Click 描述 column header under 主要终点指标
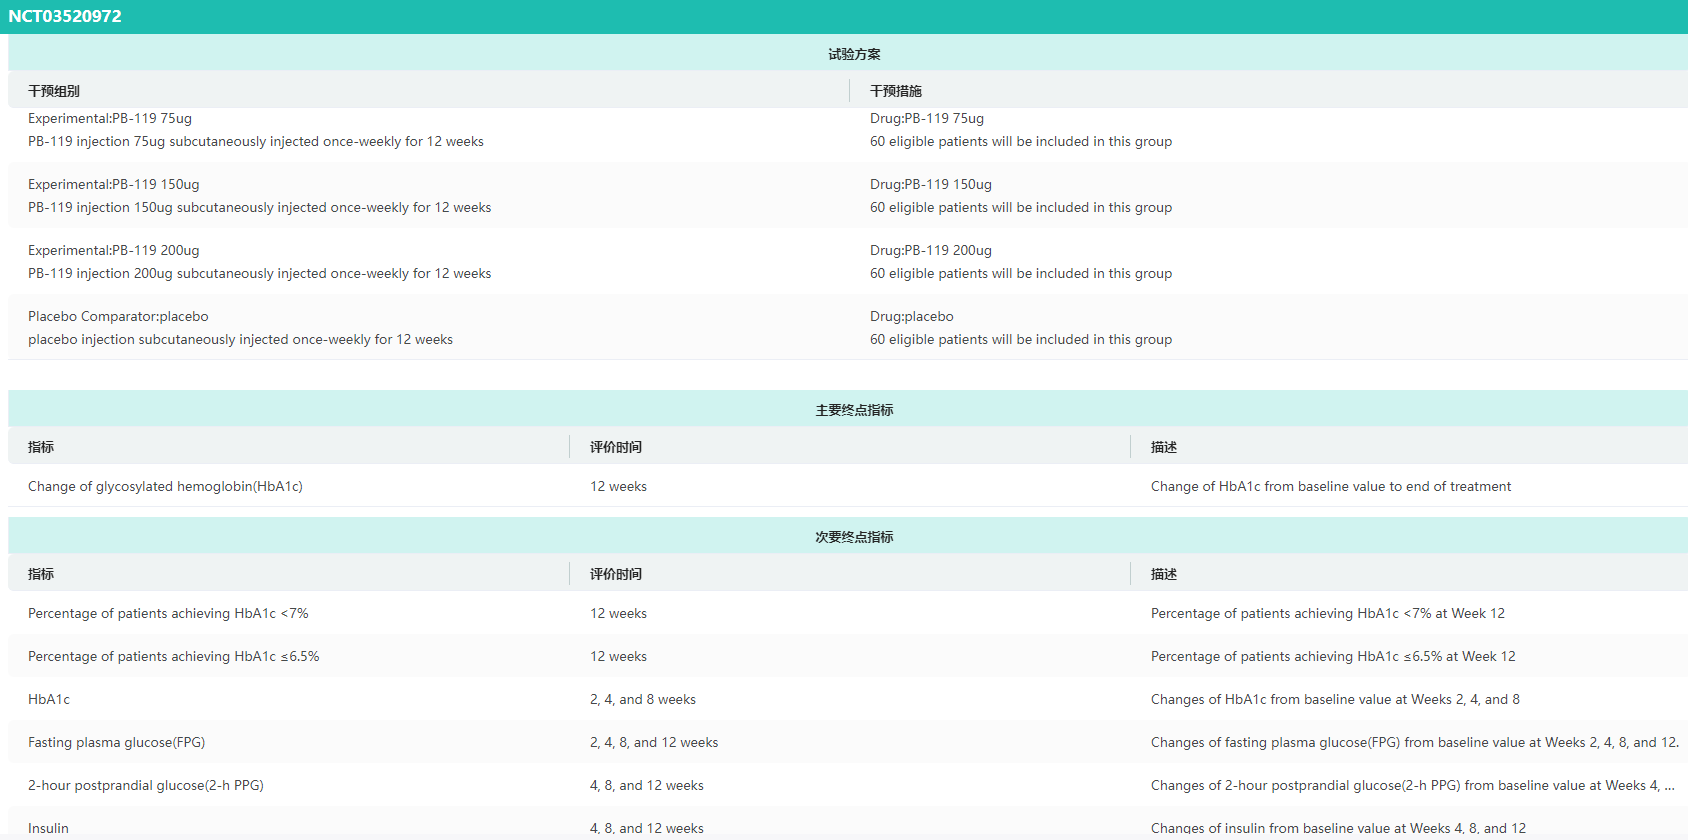Image resolution: width=1688 pixels, height=840 pixels. pos(1164,447)
